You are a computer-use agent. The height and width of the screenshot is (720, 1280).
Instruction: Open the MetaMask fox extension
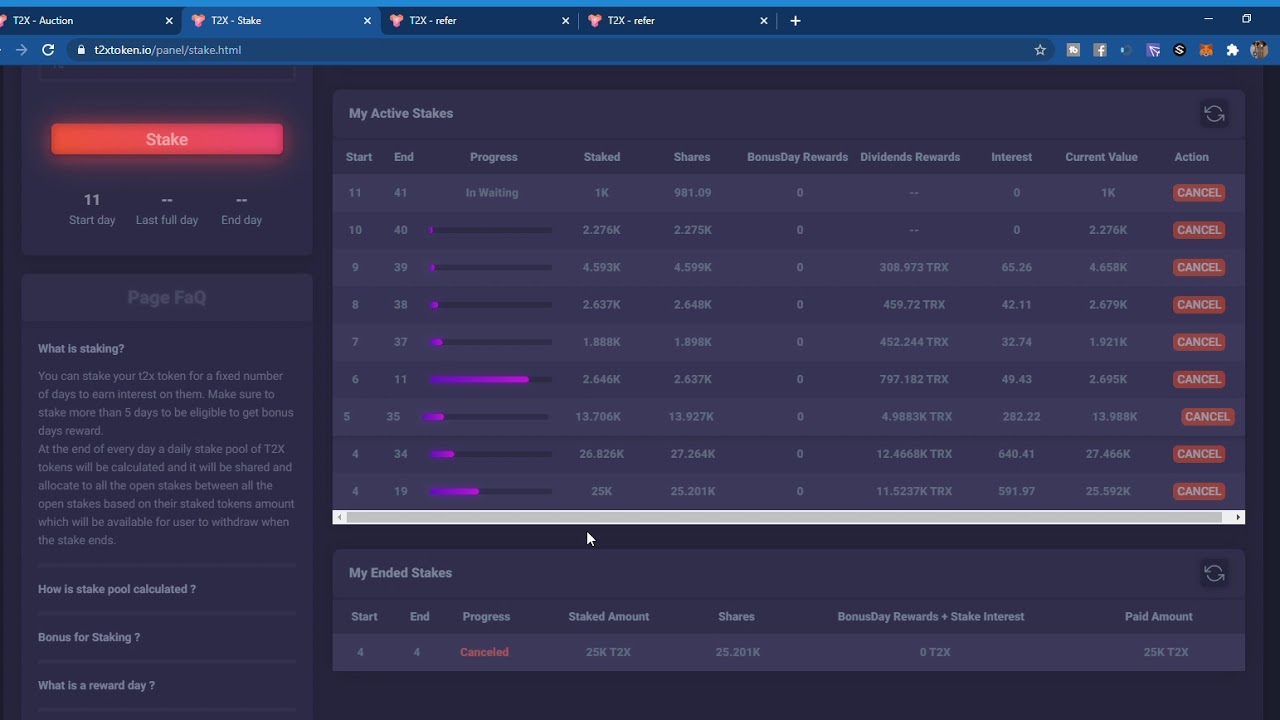pyautogui.click(x=1206, y=50)
